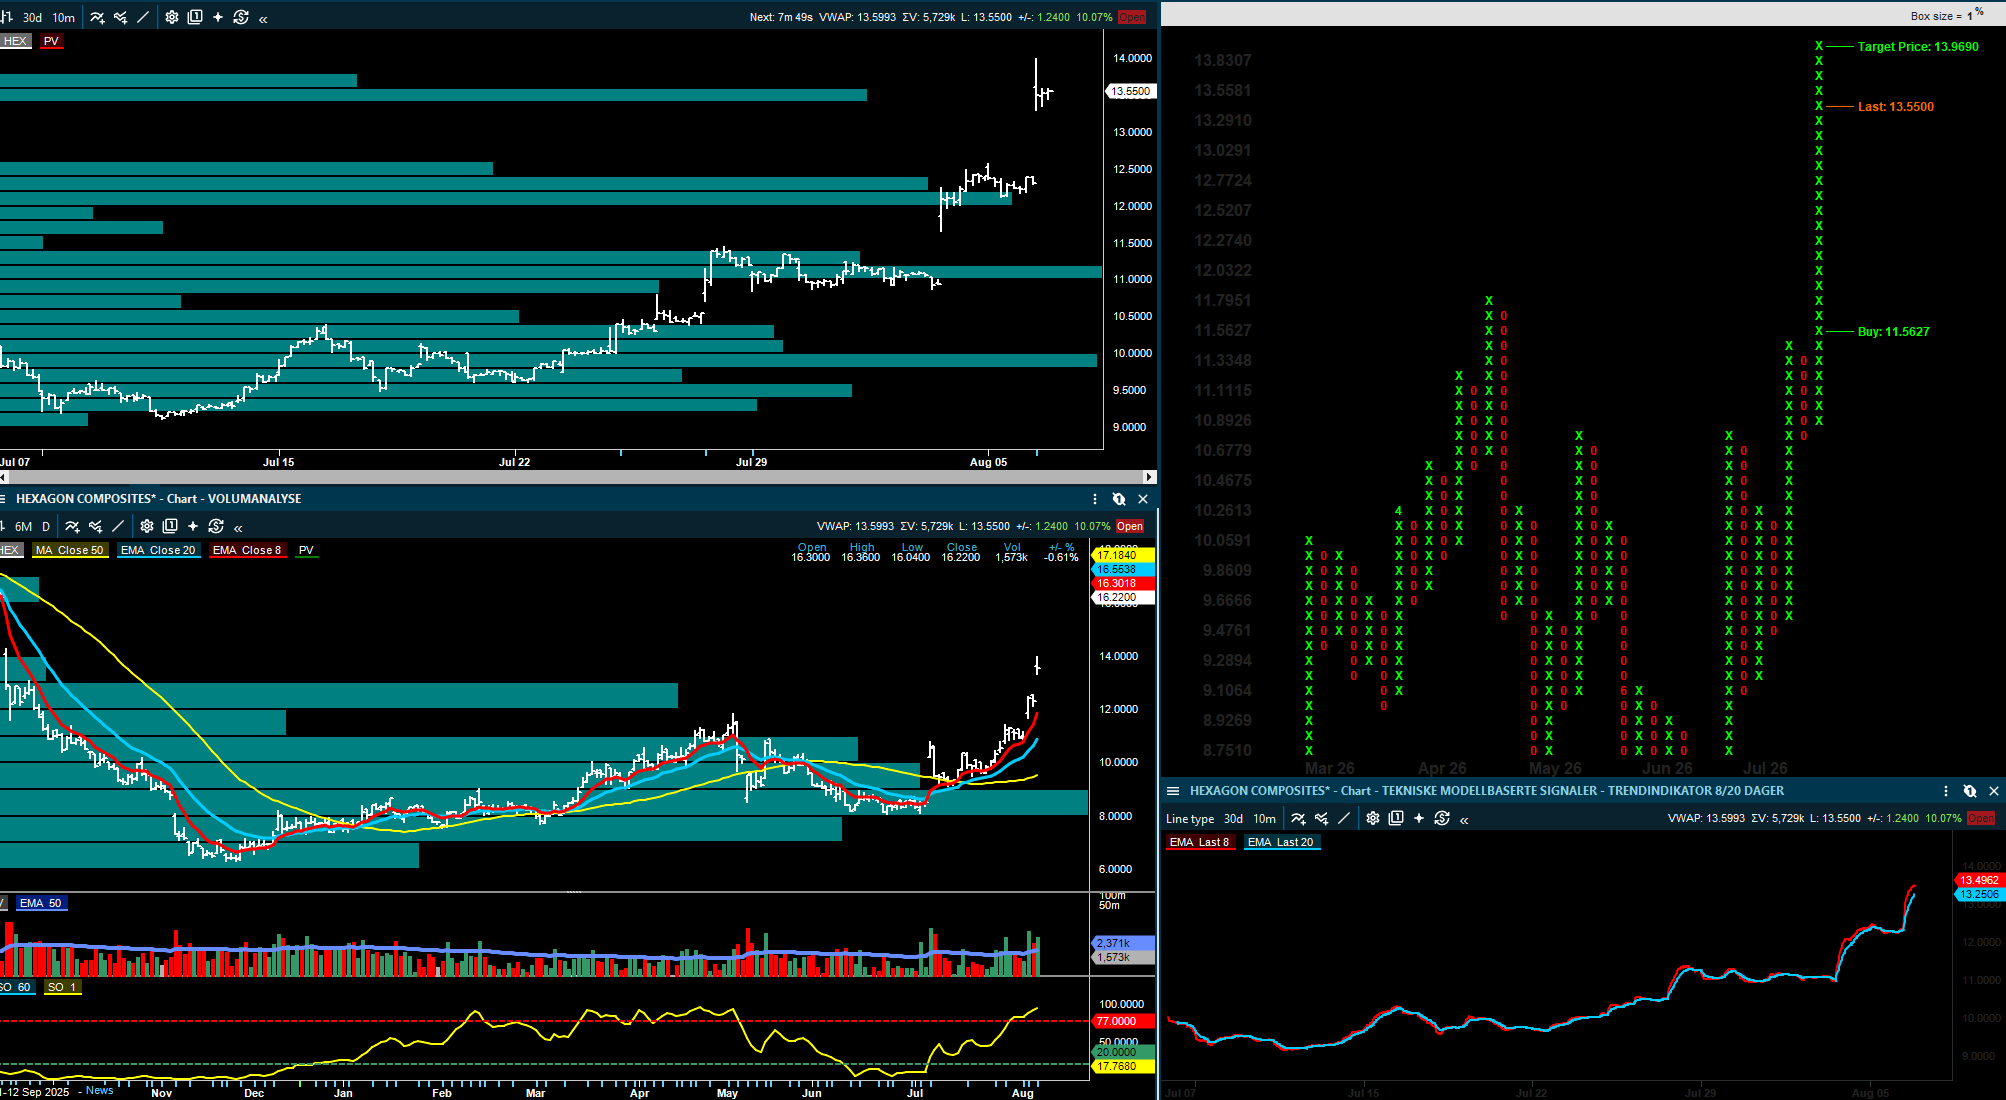Open settings gear in VOLUMANALYSE chart toolbar
Screen dimensions: 2006x1100
pos(147,526)
